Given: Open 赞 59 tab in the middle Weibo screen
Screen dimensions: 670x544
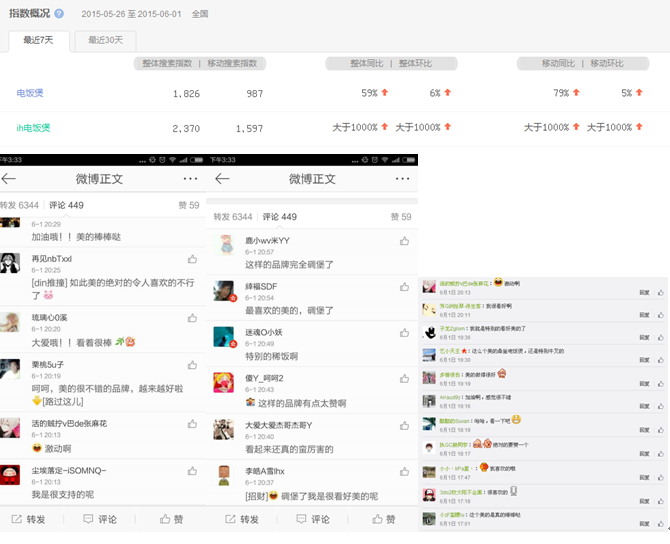Looking at the screenshot, I should point(401,217).
